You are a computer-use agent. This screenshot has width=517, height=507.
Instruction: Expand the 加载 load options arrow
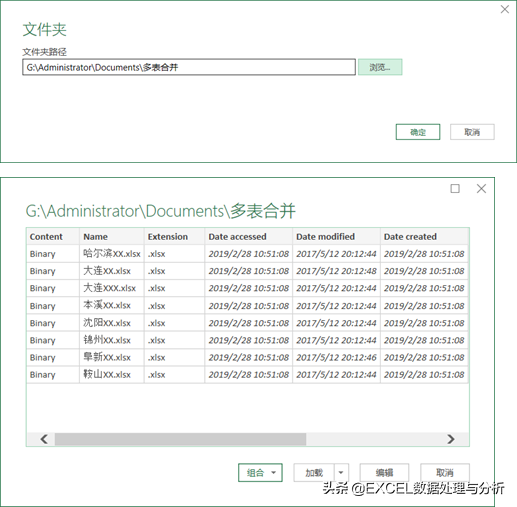point(341,472)
